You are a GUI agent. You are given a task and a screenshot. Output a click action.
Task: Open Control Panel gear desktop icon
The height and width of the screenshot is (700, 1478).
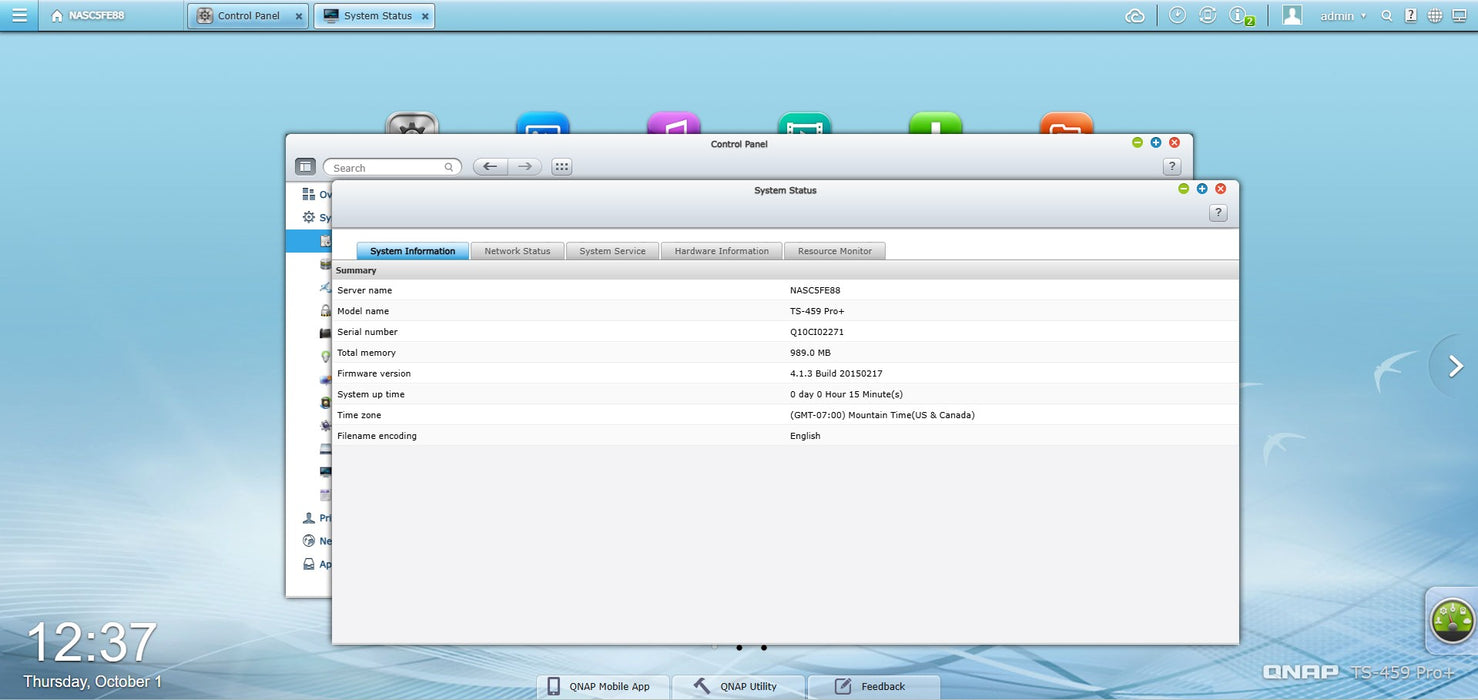coord(412,122)
